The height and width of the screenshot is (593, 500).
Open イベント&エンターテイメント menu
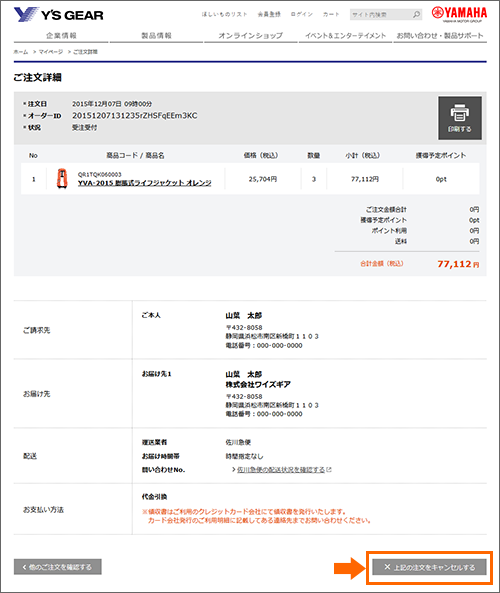pyautogui.click(x=345, y=36)
